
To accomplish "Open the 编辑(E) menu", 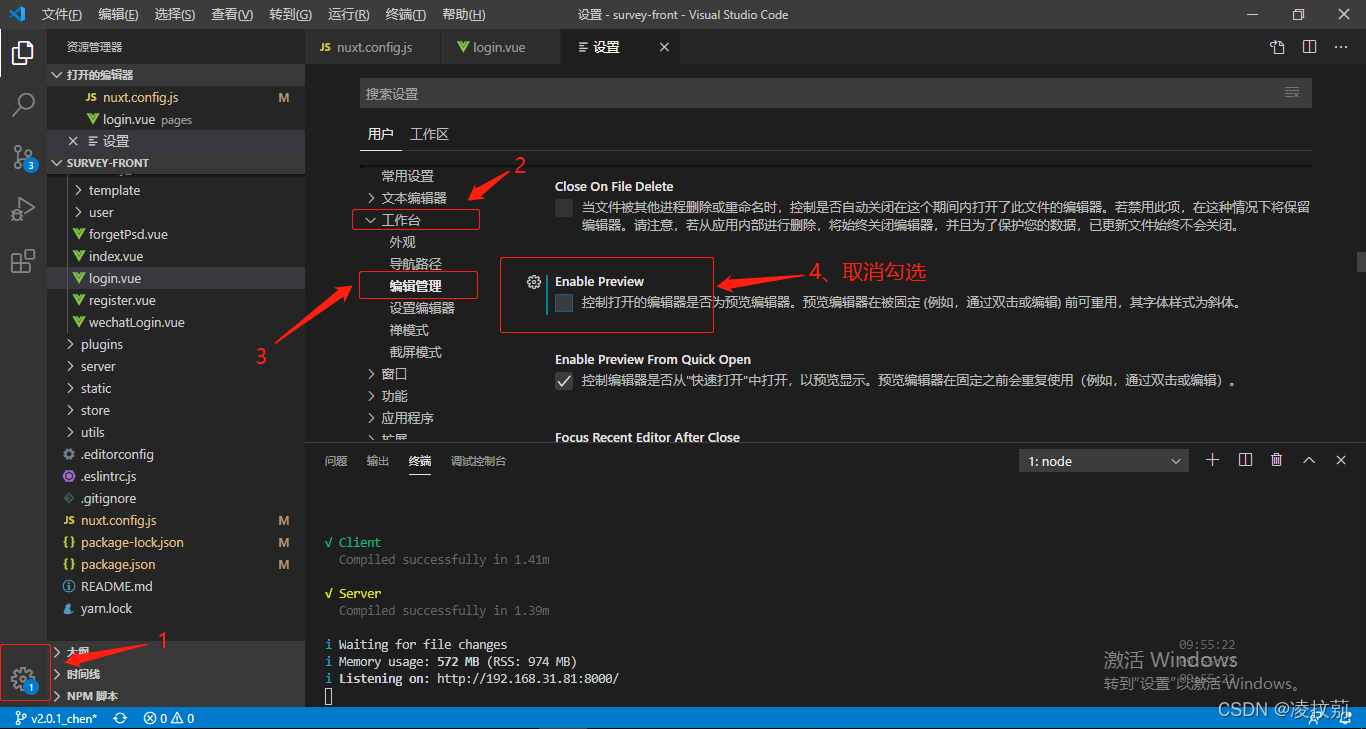I will click(x=118, y=15).
